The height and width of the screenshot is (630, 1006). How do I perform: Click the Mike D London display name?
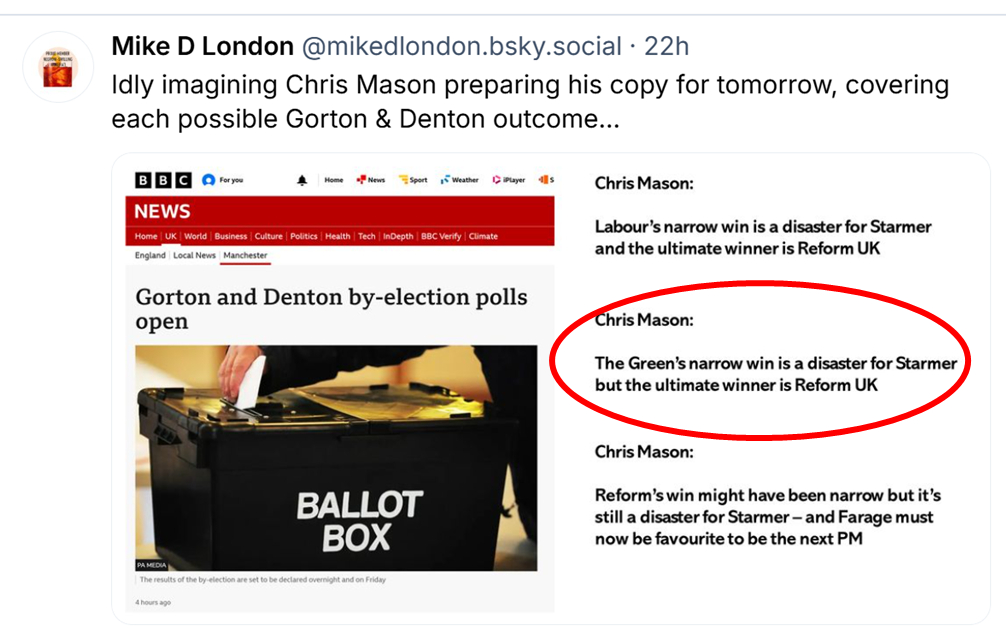point(202,46)
